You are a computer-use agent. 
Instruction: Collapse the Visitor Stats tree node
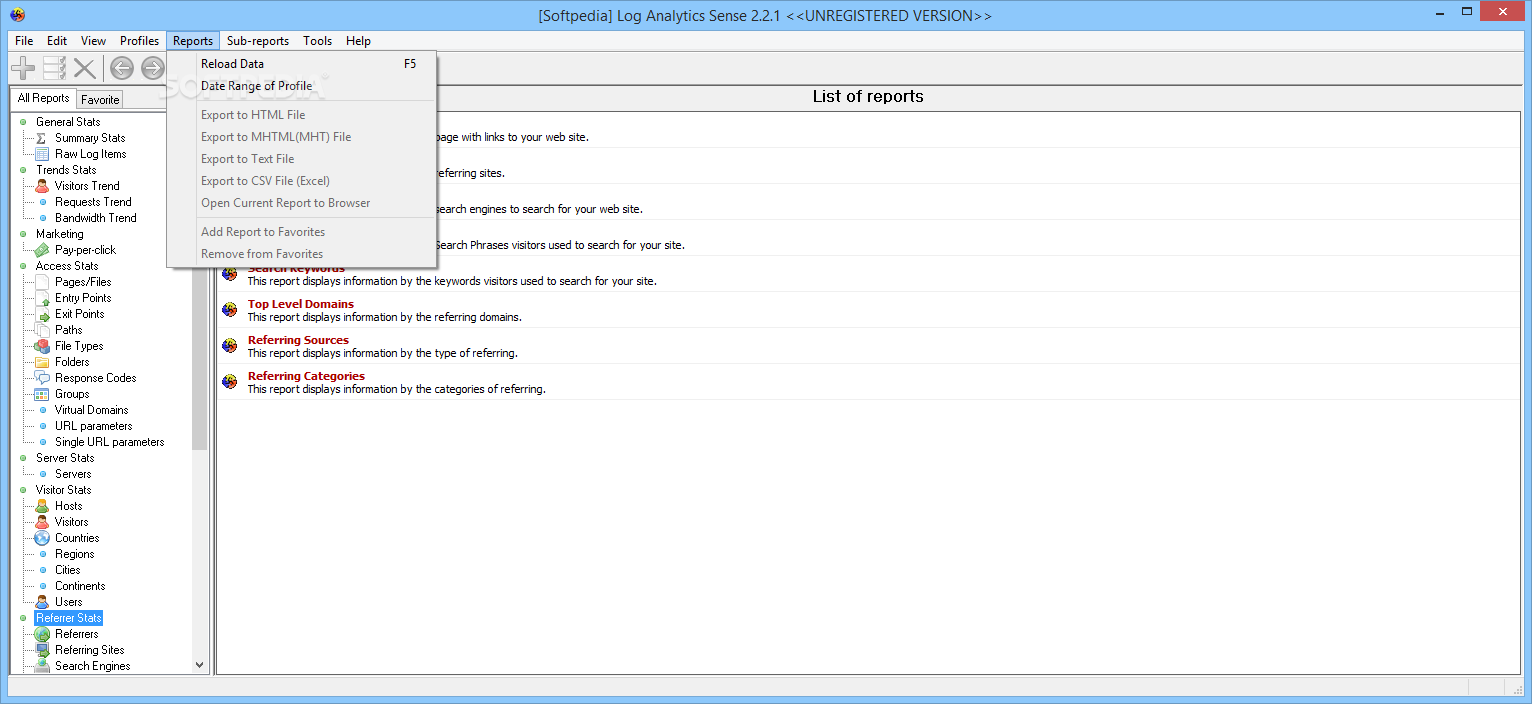[x=23, y=490]
